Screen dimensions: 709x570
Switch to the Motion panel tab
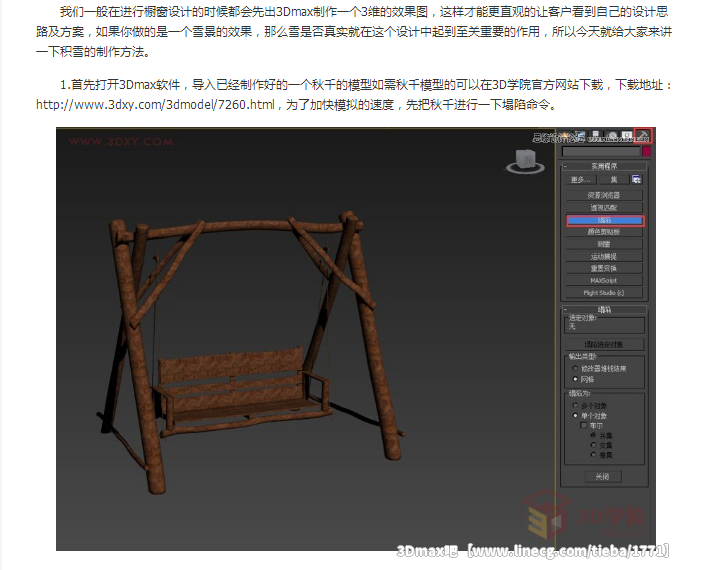pyautogui.click(x=612, y=136)
